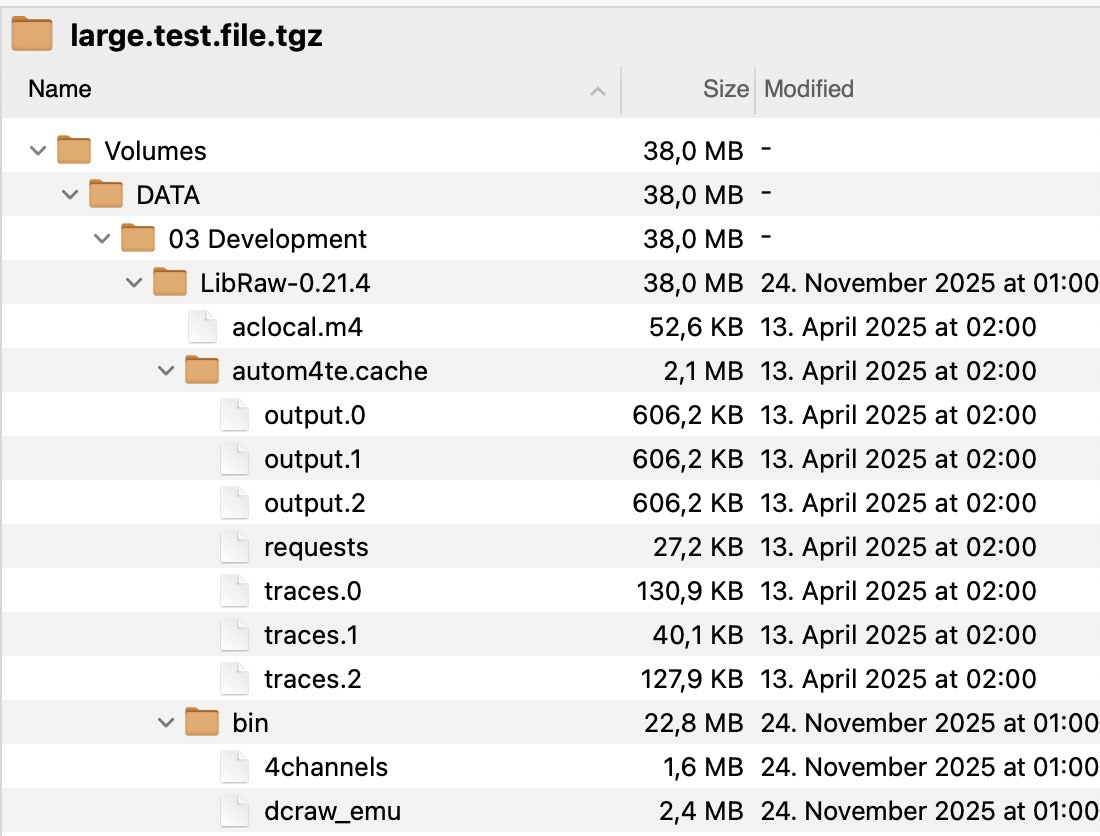
Task: Click the 52,6 KB size of aclocal.m4
Action: (x=696, y=327)
